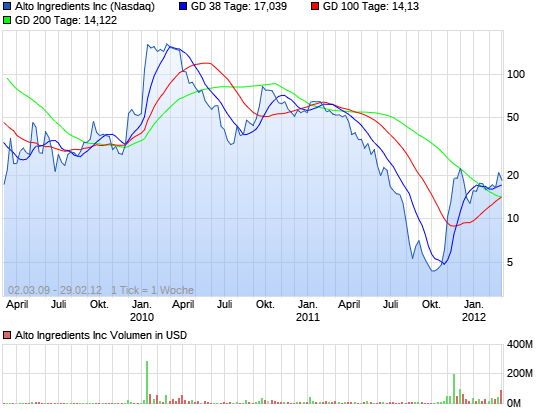Click the green GD 200 Tage legend square
This screenshot has width=545, height=413.
(7, 20)
